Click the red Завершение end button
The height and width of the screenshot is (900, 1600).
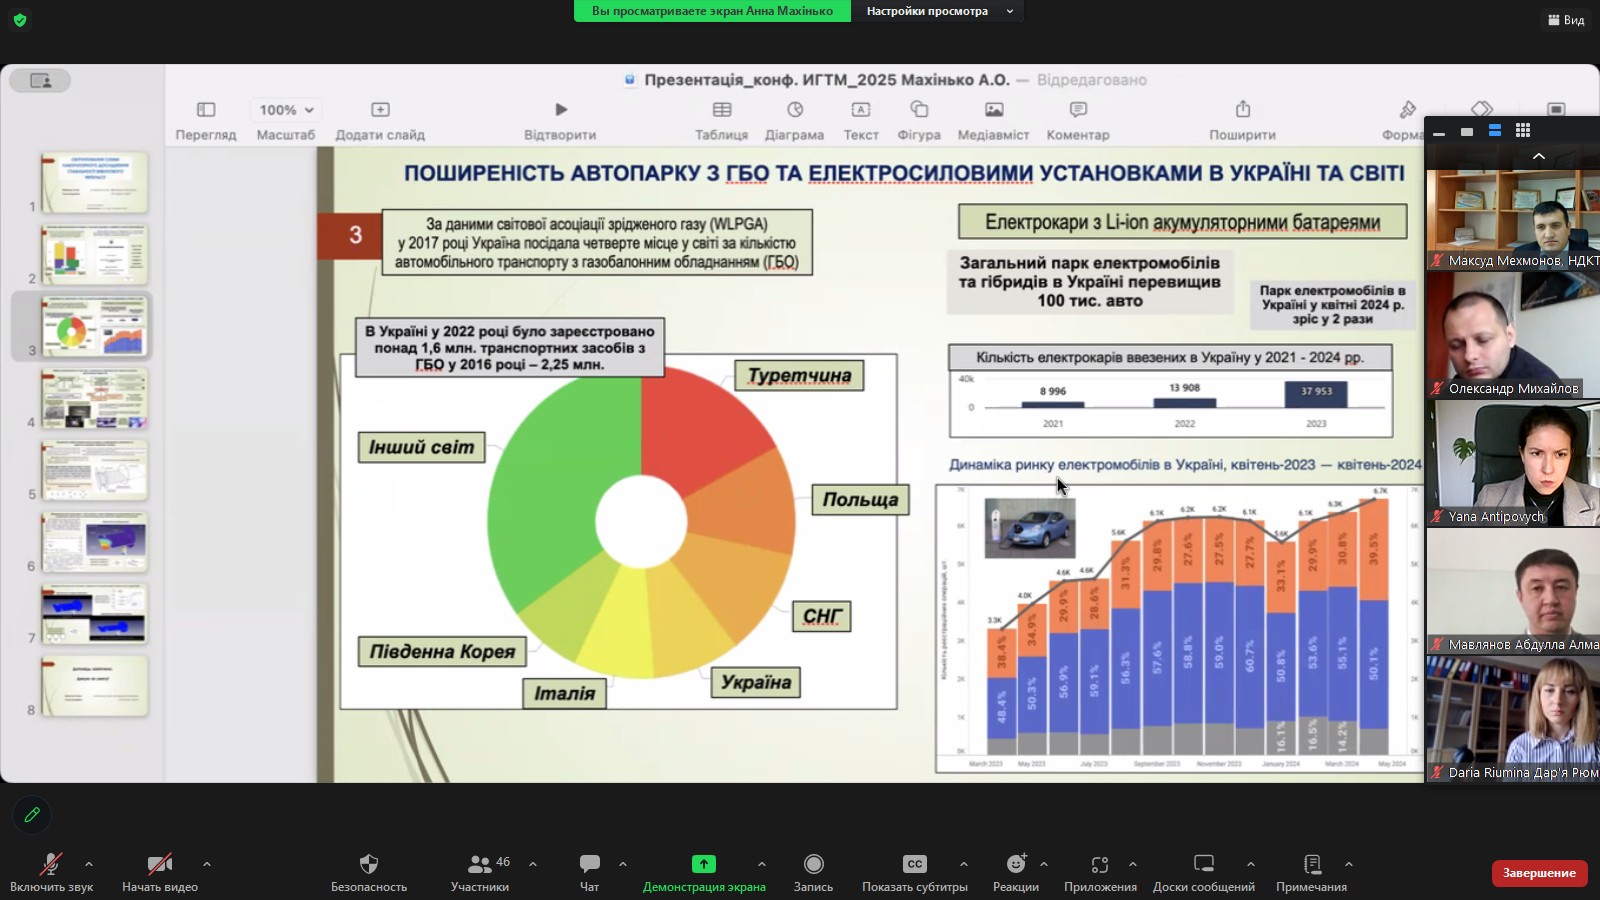click(1539, 873)
